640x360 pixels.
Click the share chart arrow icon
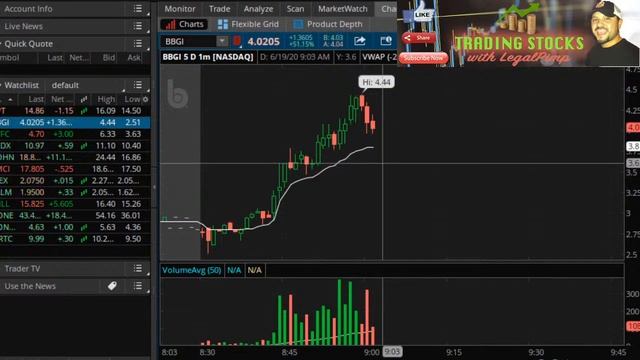(360, 41)
